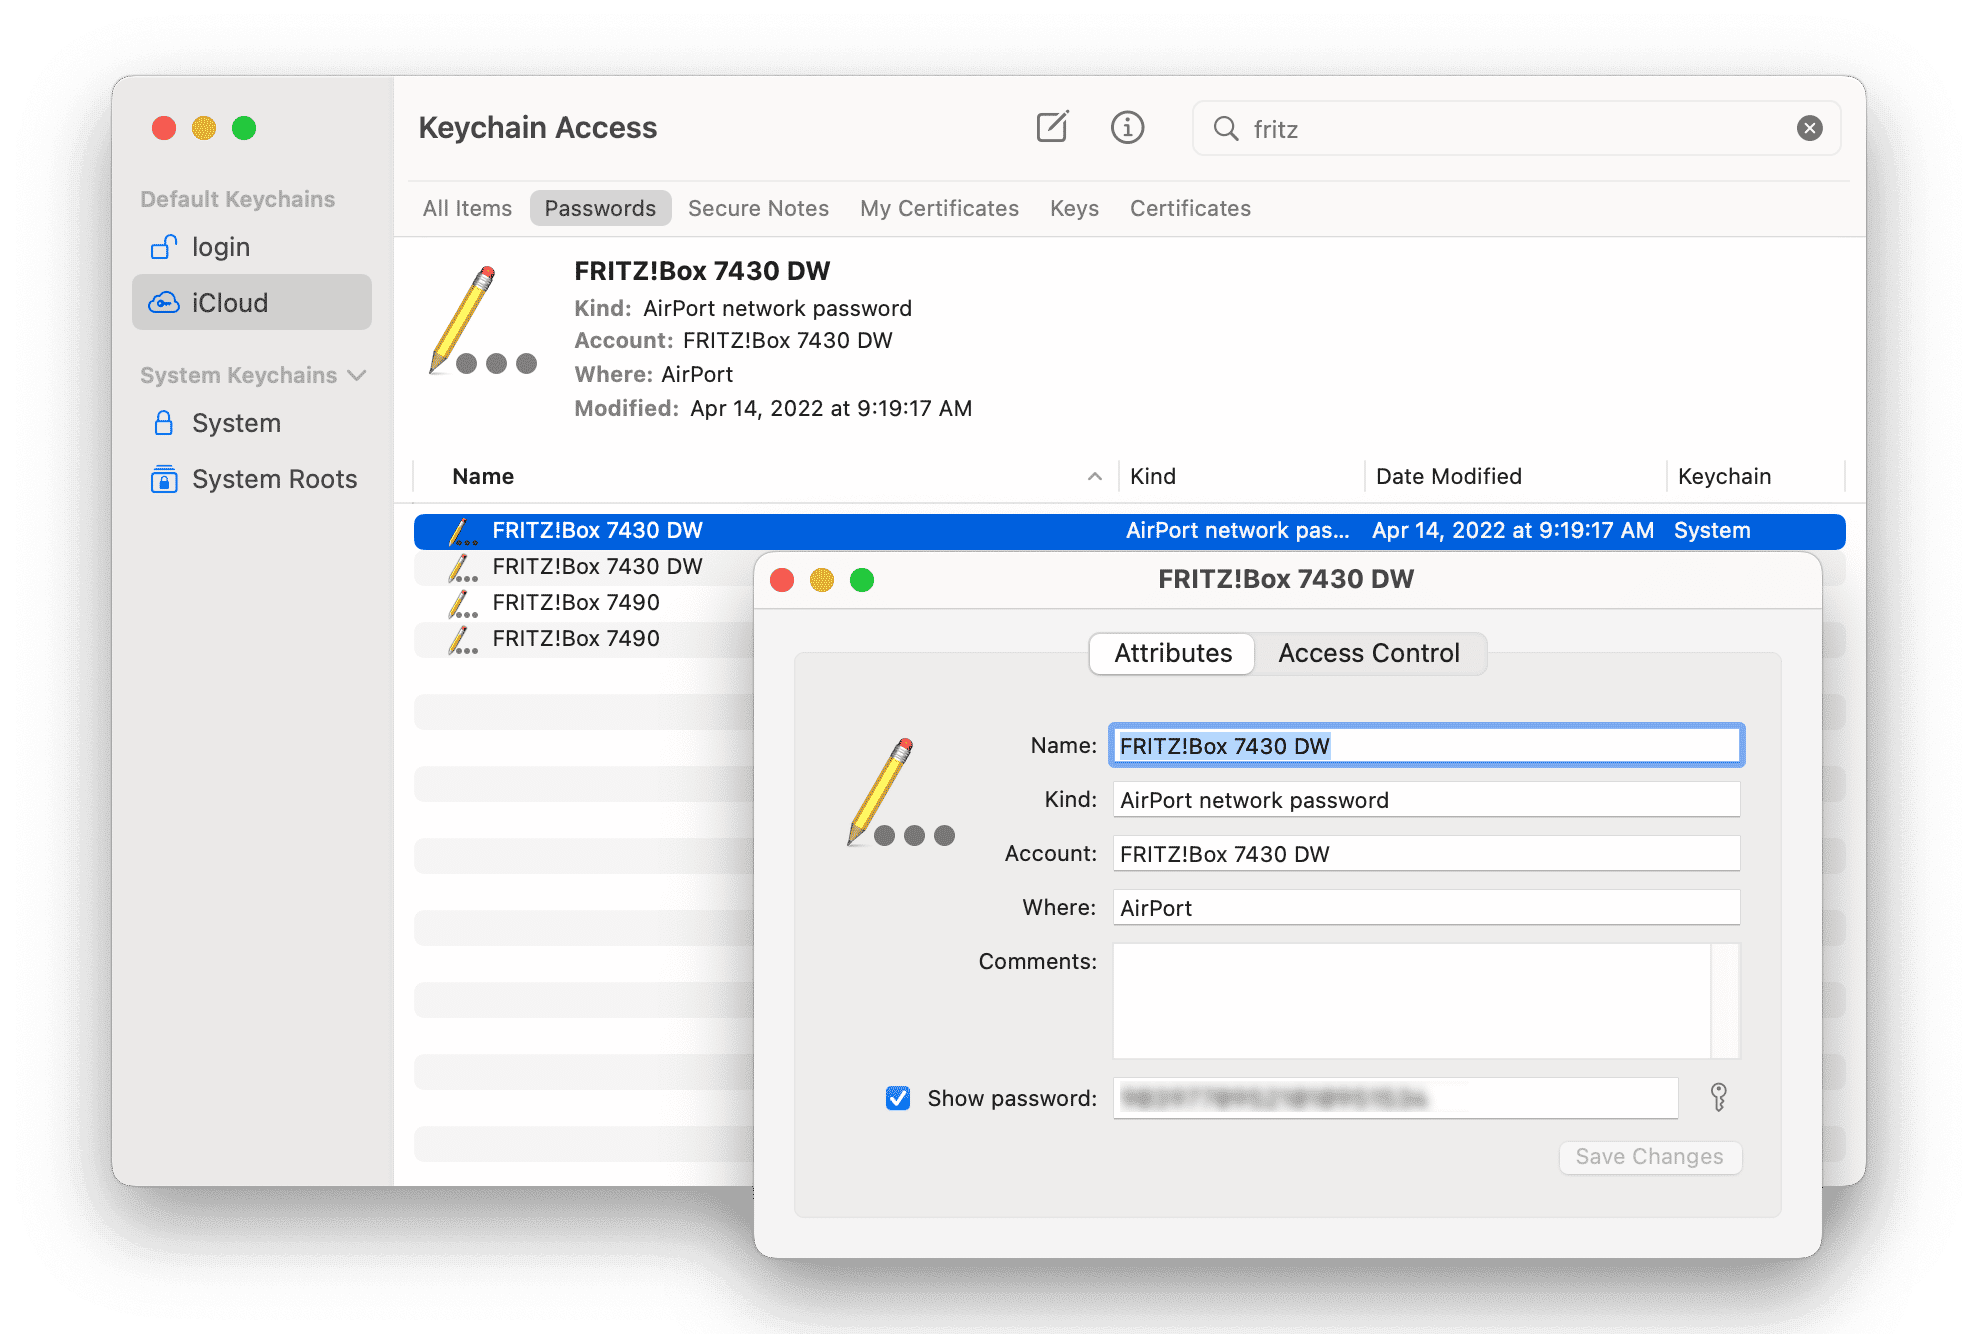Click the Name input field

[1424, 746]
